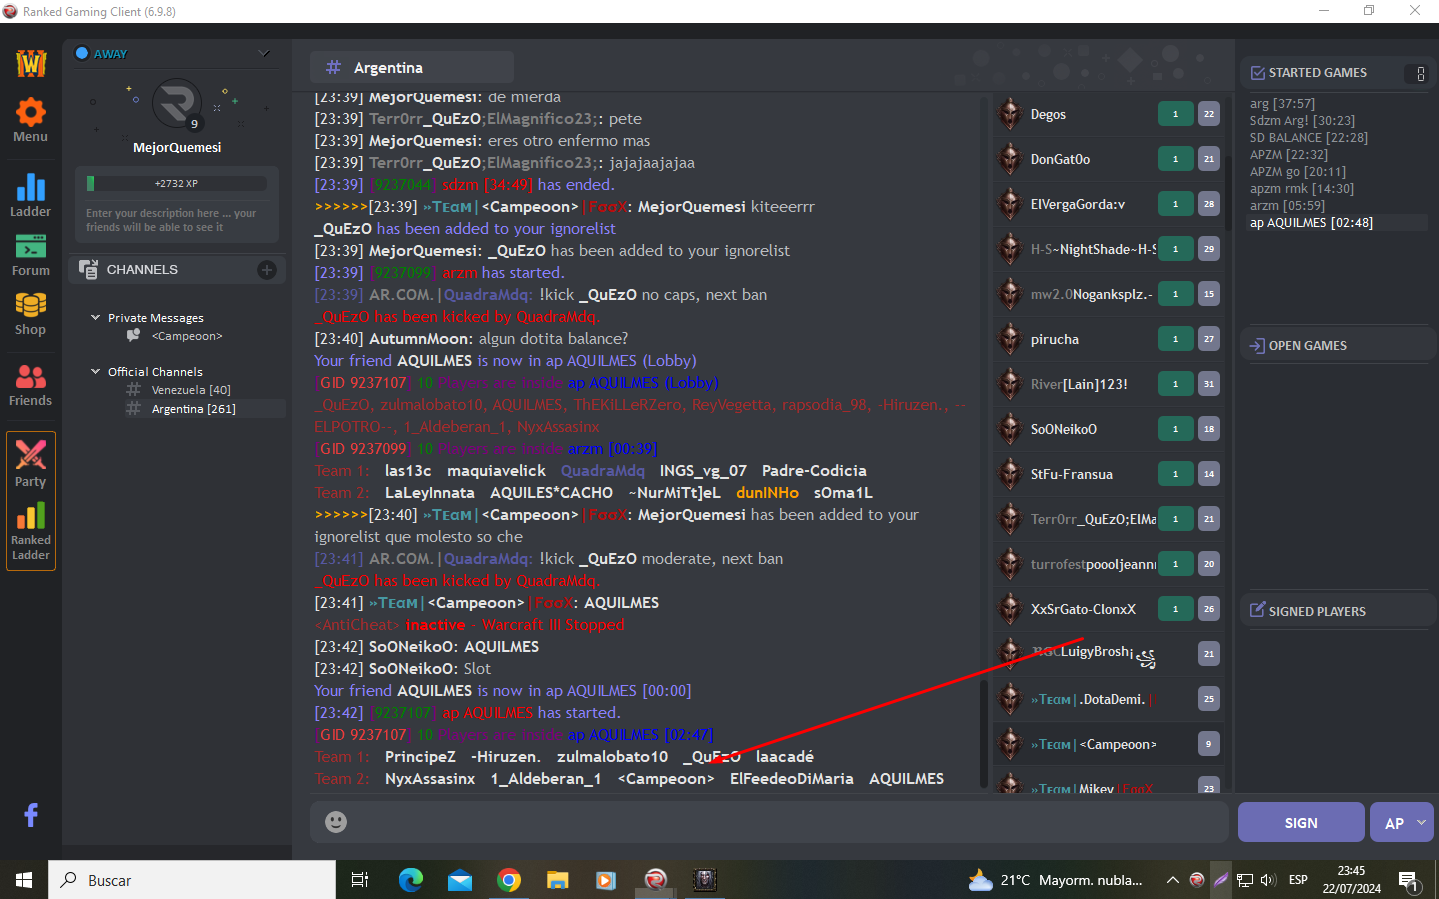Click the pirucha player helmet avatar
This screenshot has width=1439, height=899.
pyautogui.click(x=1010, y=339)
